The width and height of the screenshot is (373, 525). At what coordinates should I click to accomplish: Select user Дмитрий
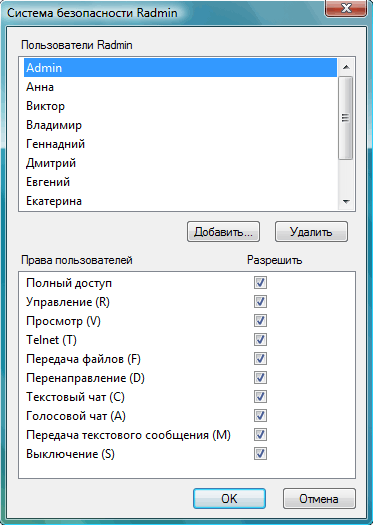coord(180,163)
